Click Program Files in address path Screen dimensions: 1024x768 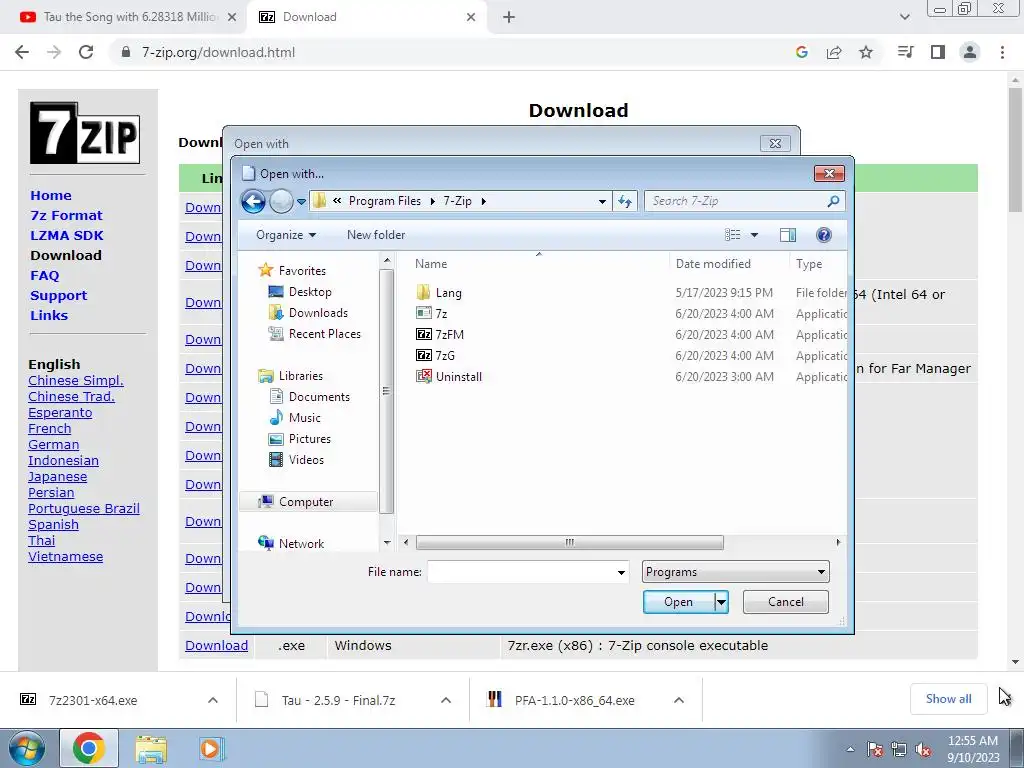coord(385,201)
